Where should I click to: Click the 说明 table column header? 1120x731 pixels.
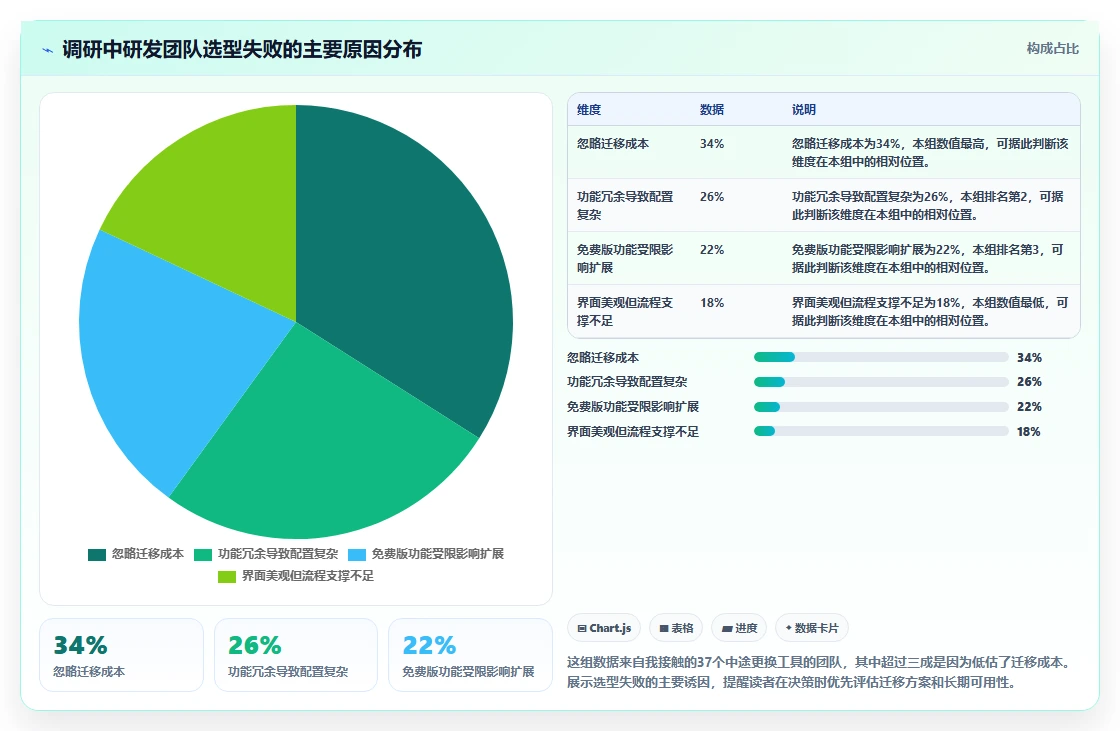pos(804,109)
